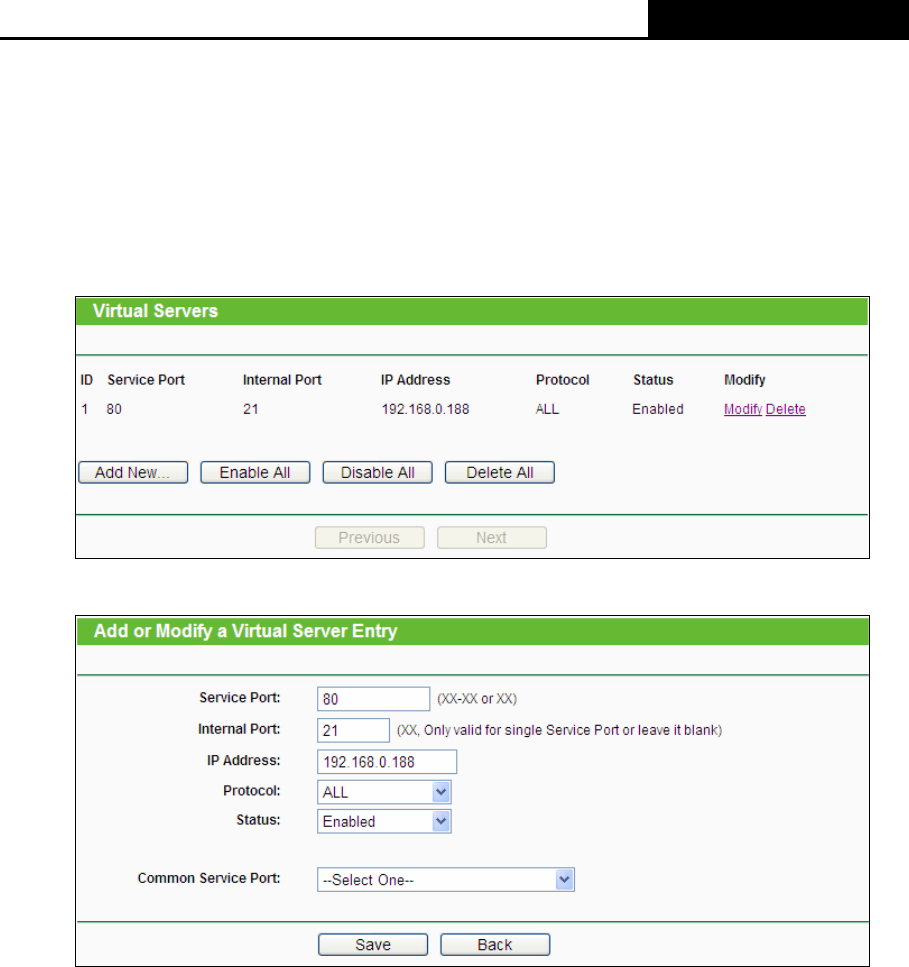
Task: Click the Status column header
Action: point(653,380)
